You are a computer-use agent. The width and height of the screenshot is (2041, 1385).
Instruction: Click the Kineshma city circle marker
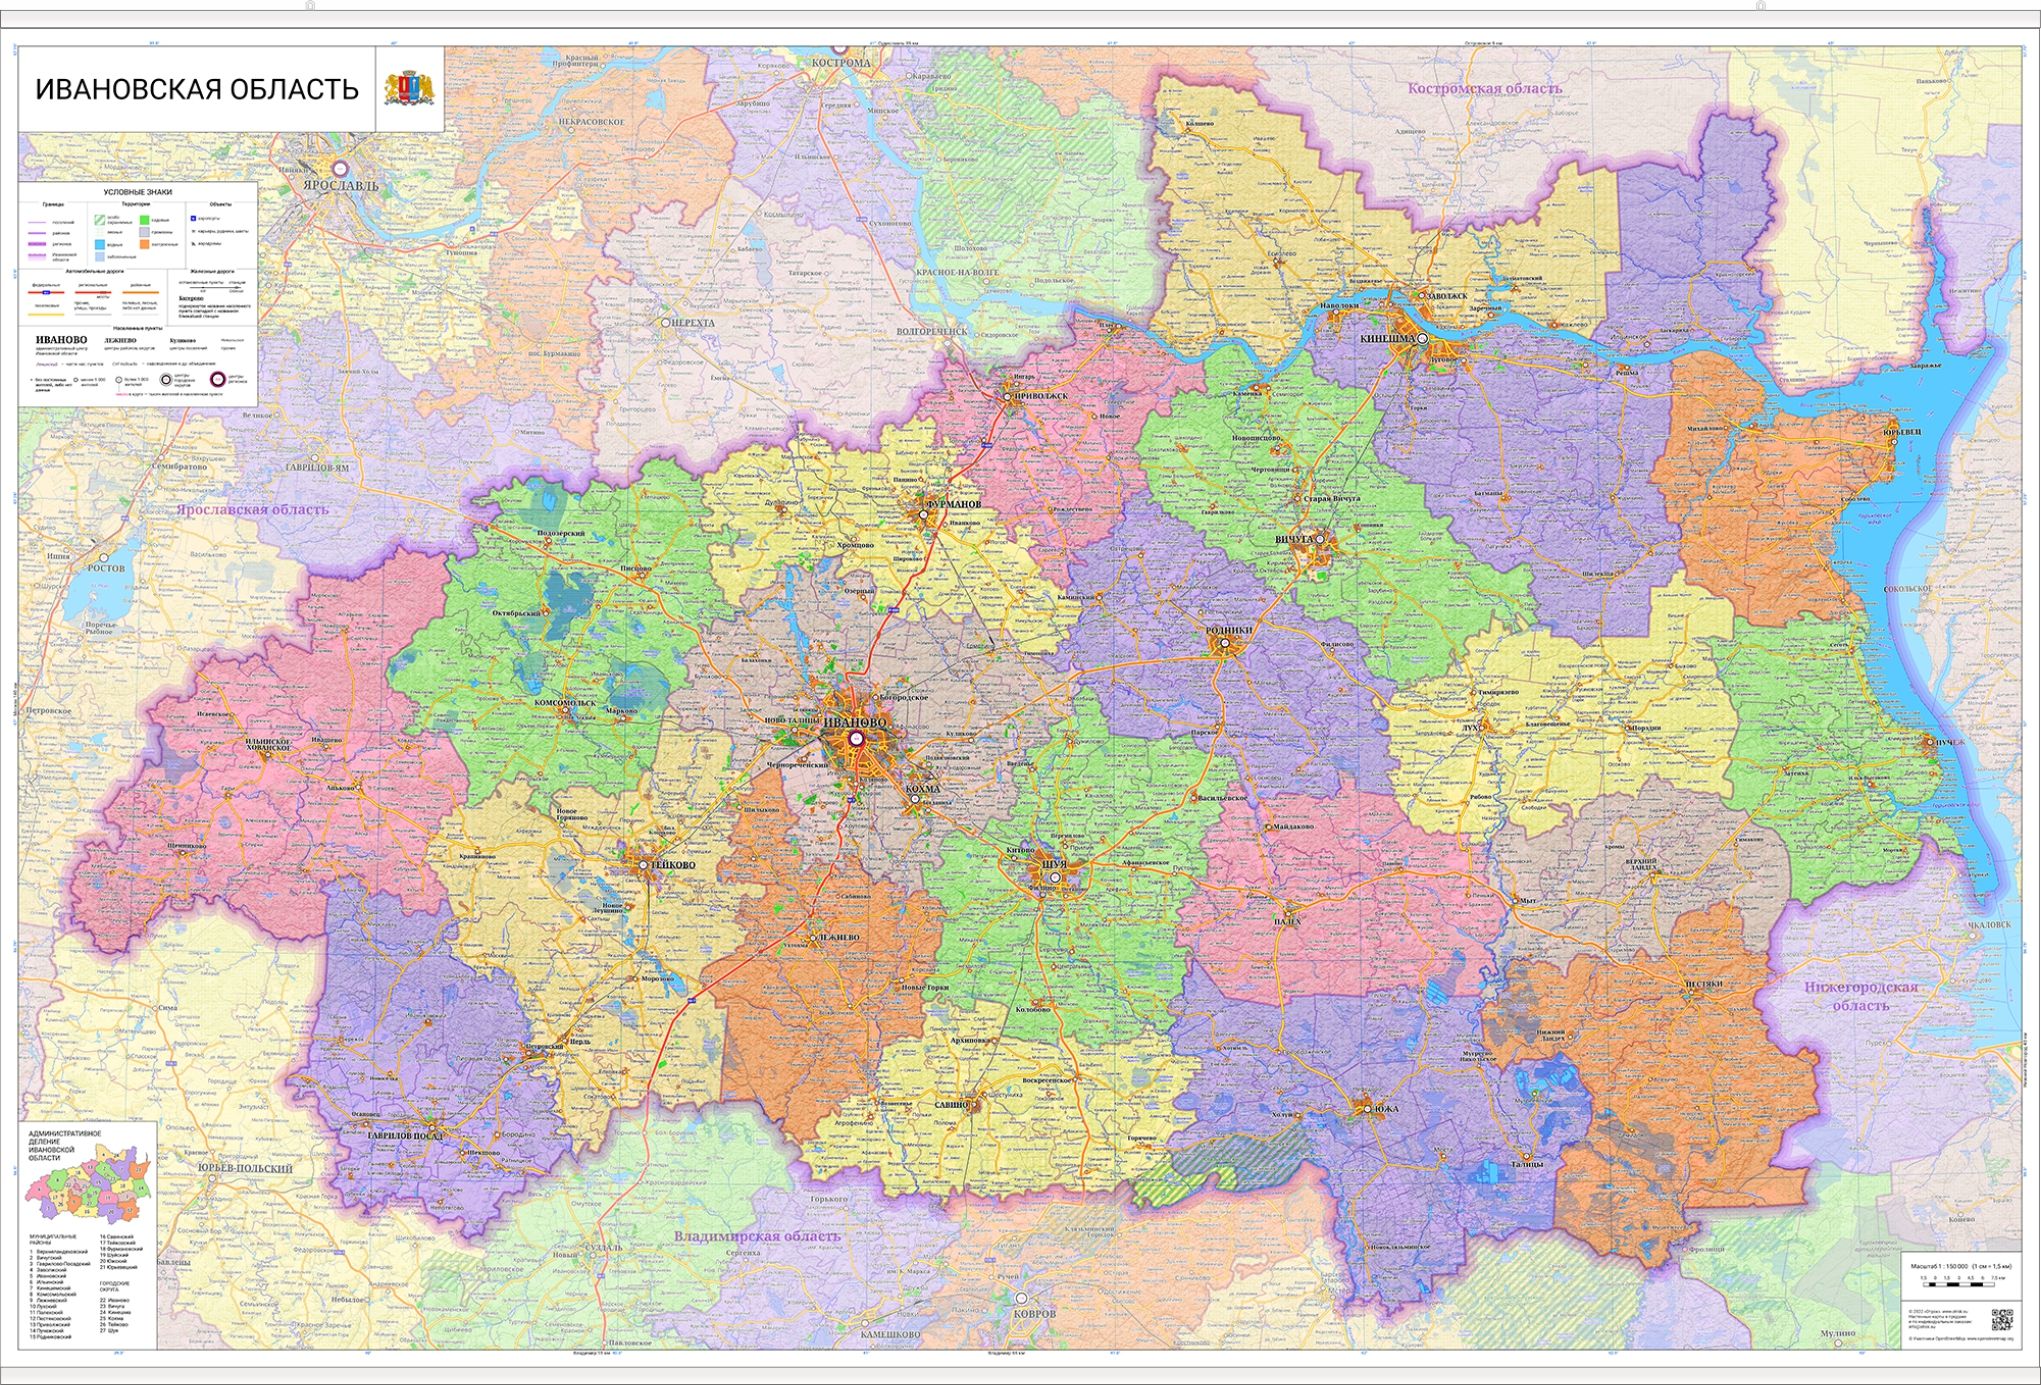point(1422,339)
